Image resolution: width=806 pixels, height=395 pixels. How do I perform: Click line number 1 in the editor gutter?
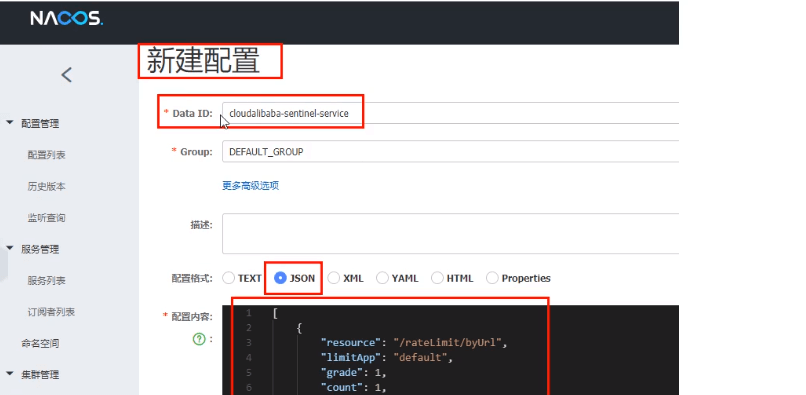249,313
